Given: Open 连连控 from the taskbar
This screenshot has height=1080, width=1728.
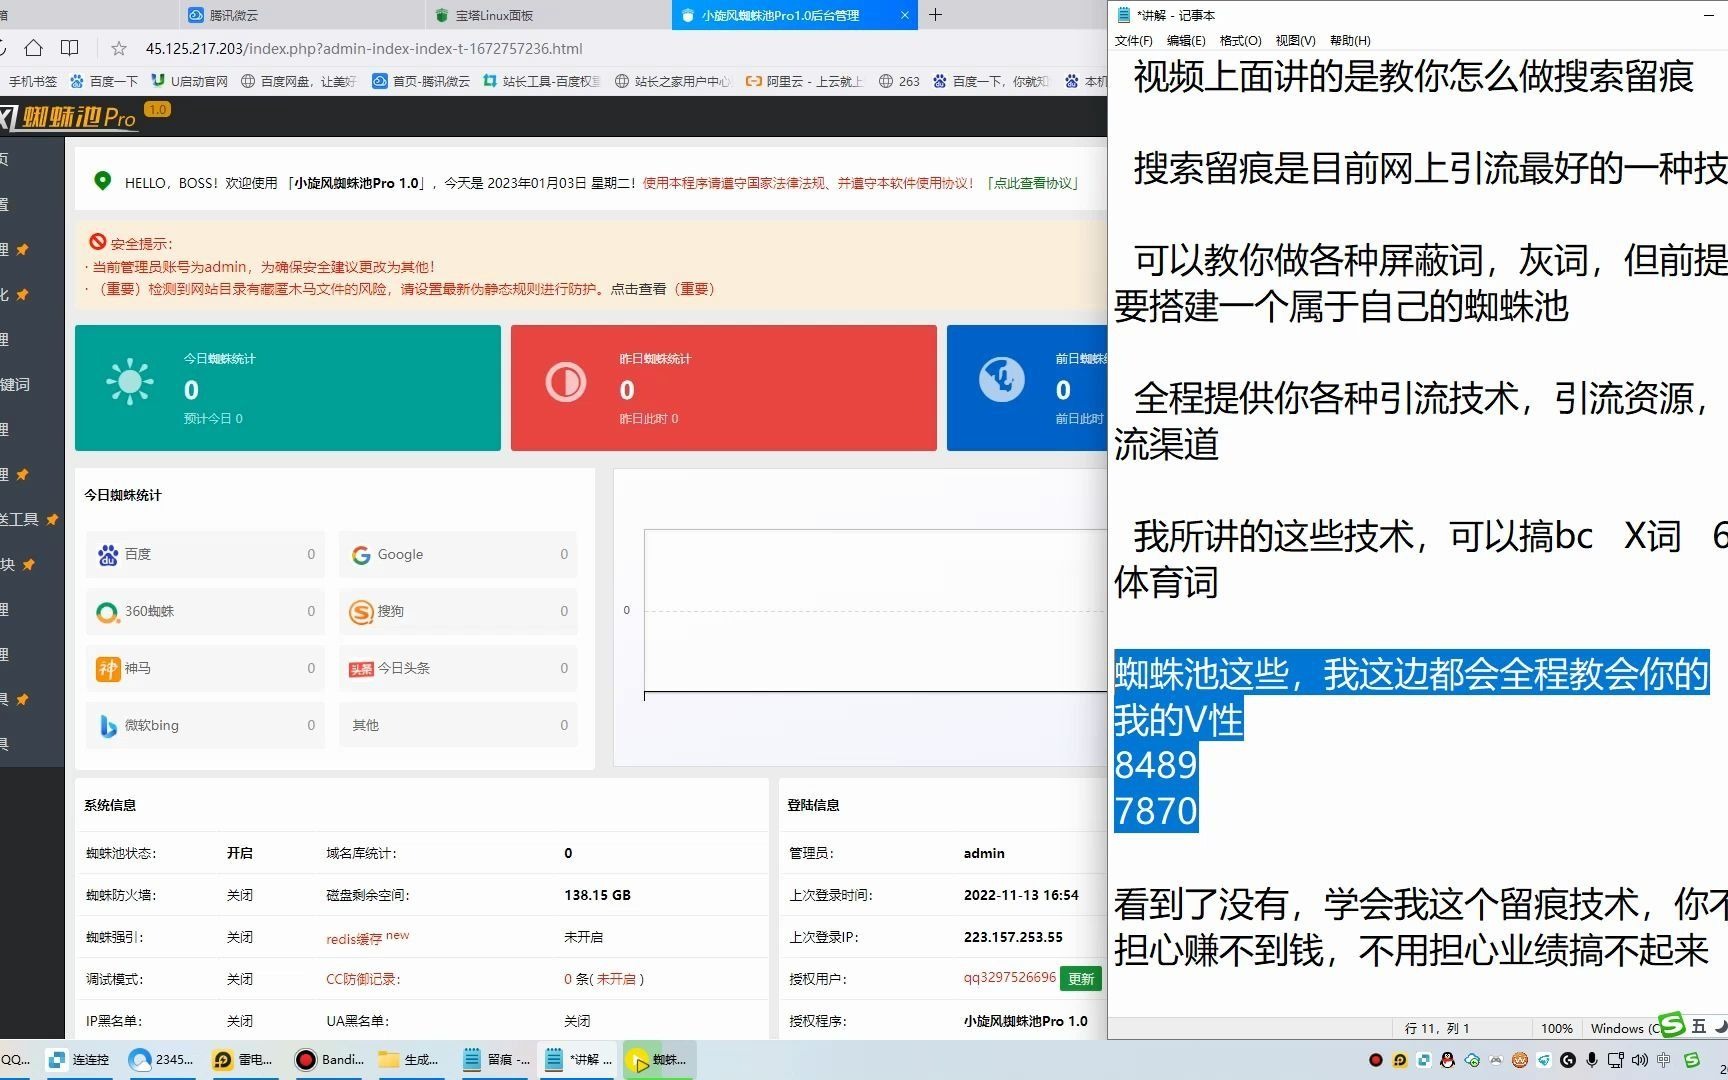Looking at the screenshot, I should click(79, 1060).
